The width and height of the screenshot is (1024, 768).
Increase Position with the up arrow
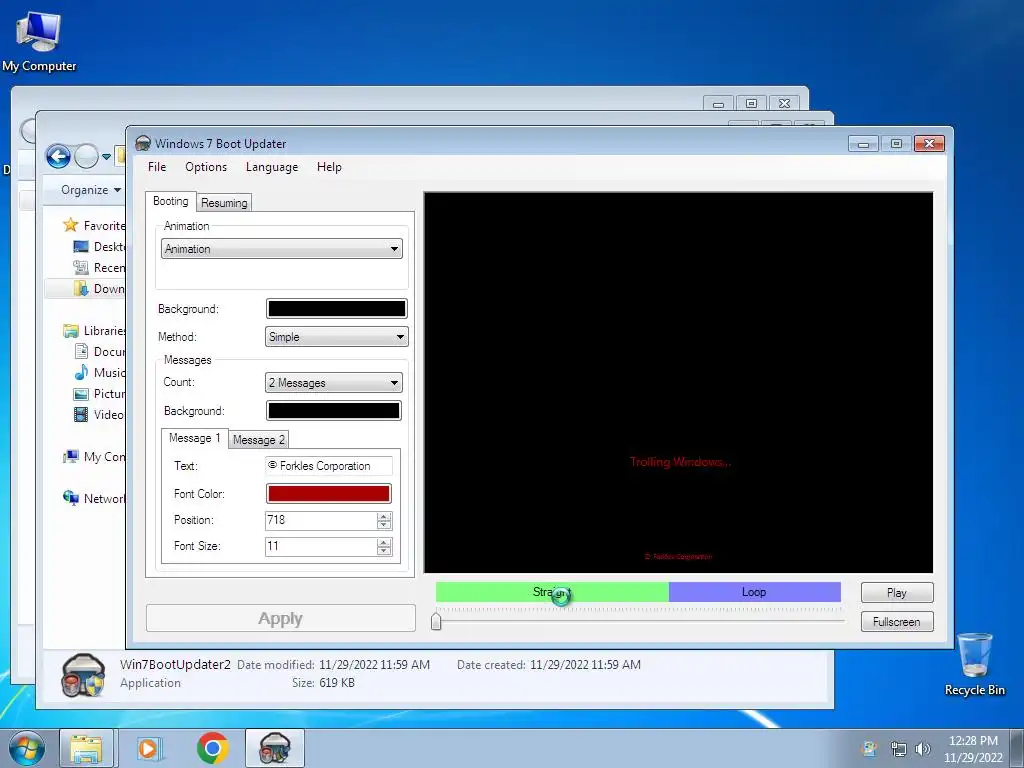tap(384, 516)
